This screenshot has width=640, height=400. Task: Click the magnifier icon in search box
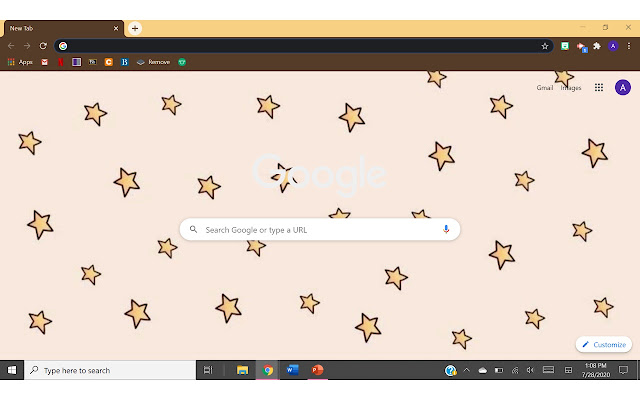[193, 229]
